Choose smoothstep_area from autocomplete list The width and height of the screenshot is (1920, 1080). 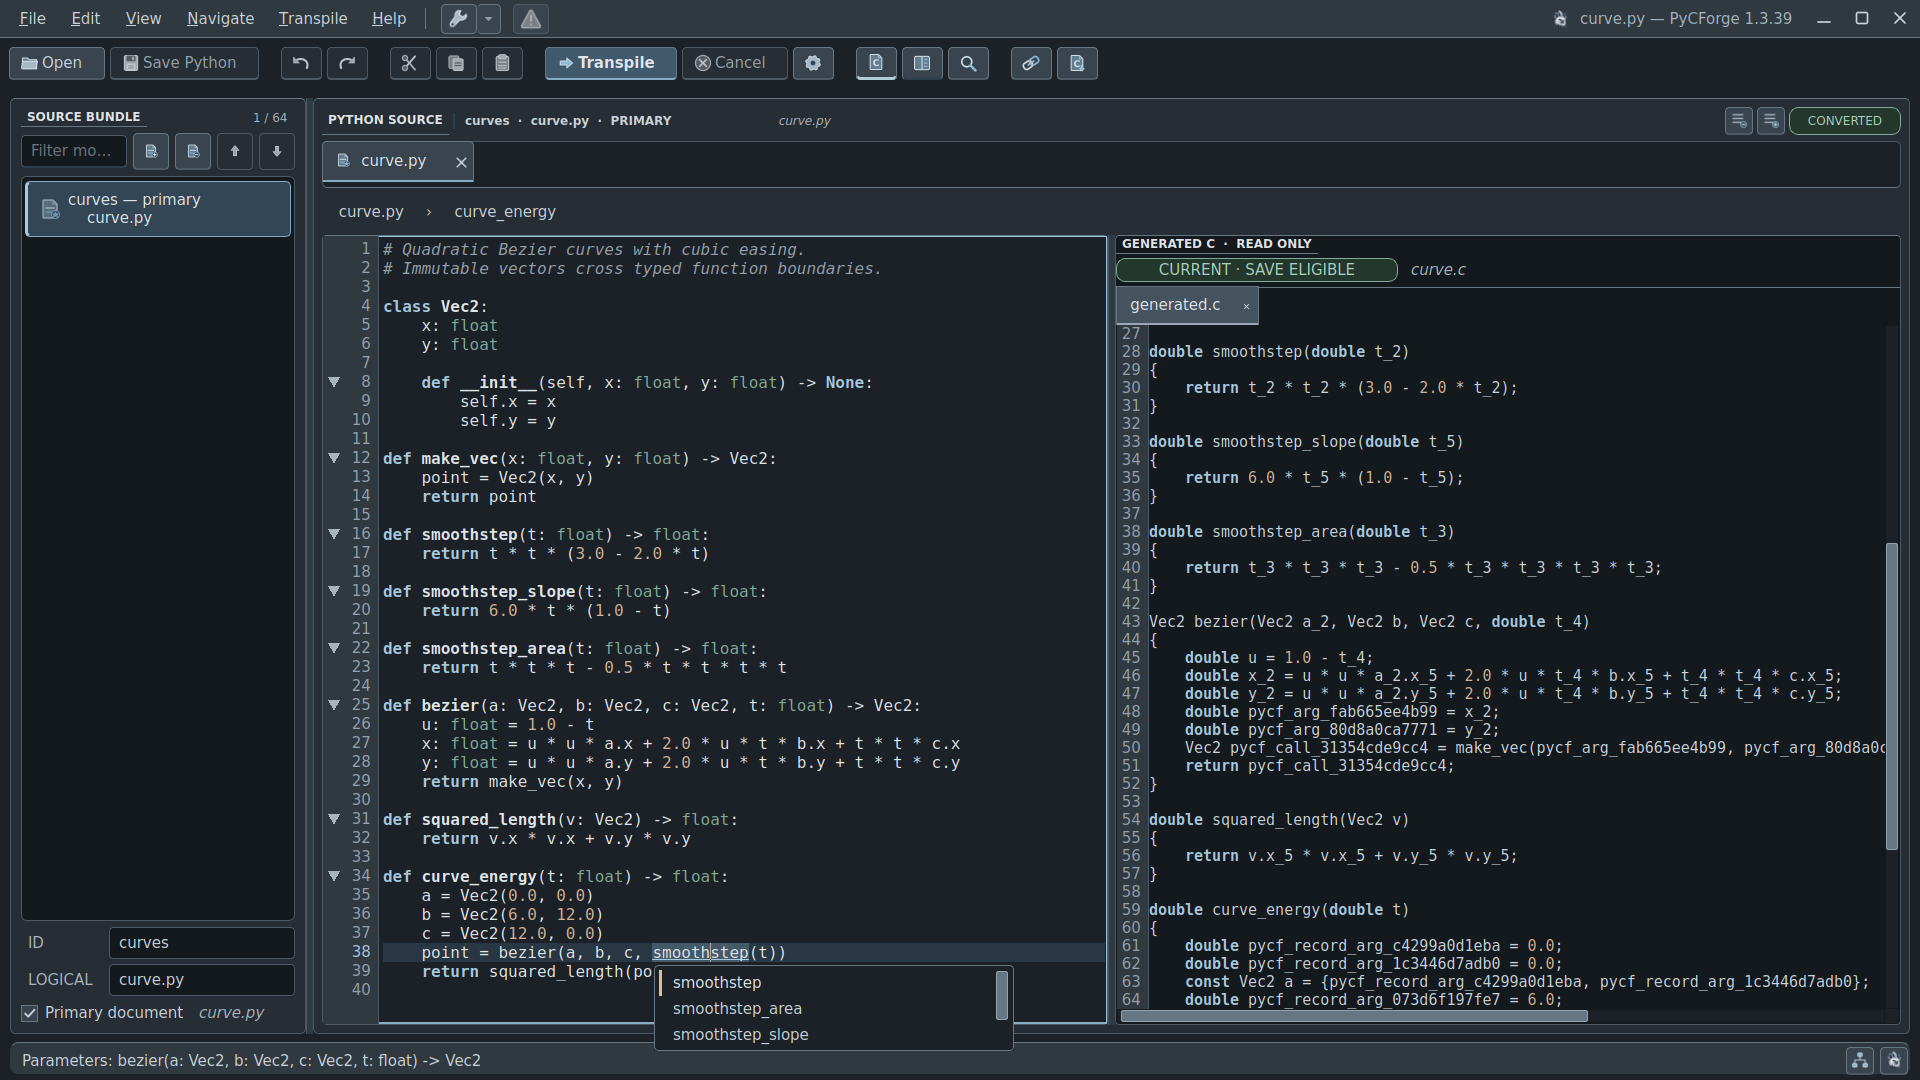point(826,1009)
